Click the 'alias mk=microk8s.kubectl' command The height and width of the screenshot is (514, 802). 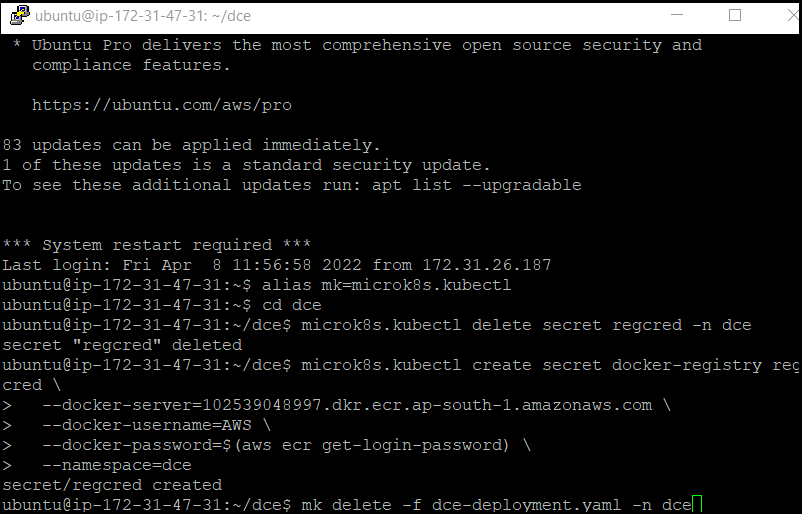[386, 285]
